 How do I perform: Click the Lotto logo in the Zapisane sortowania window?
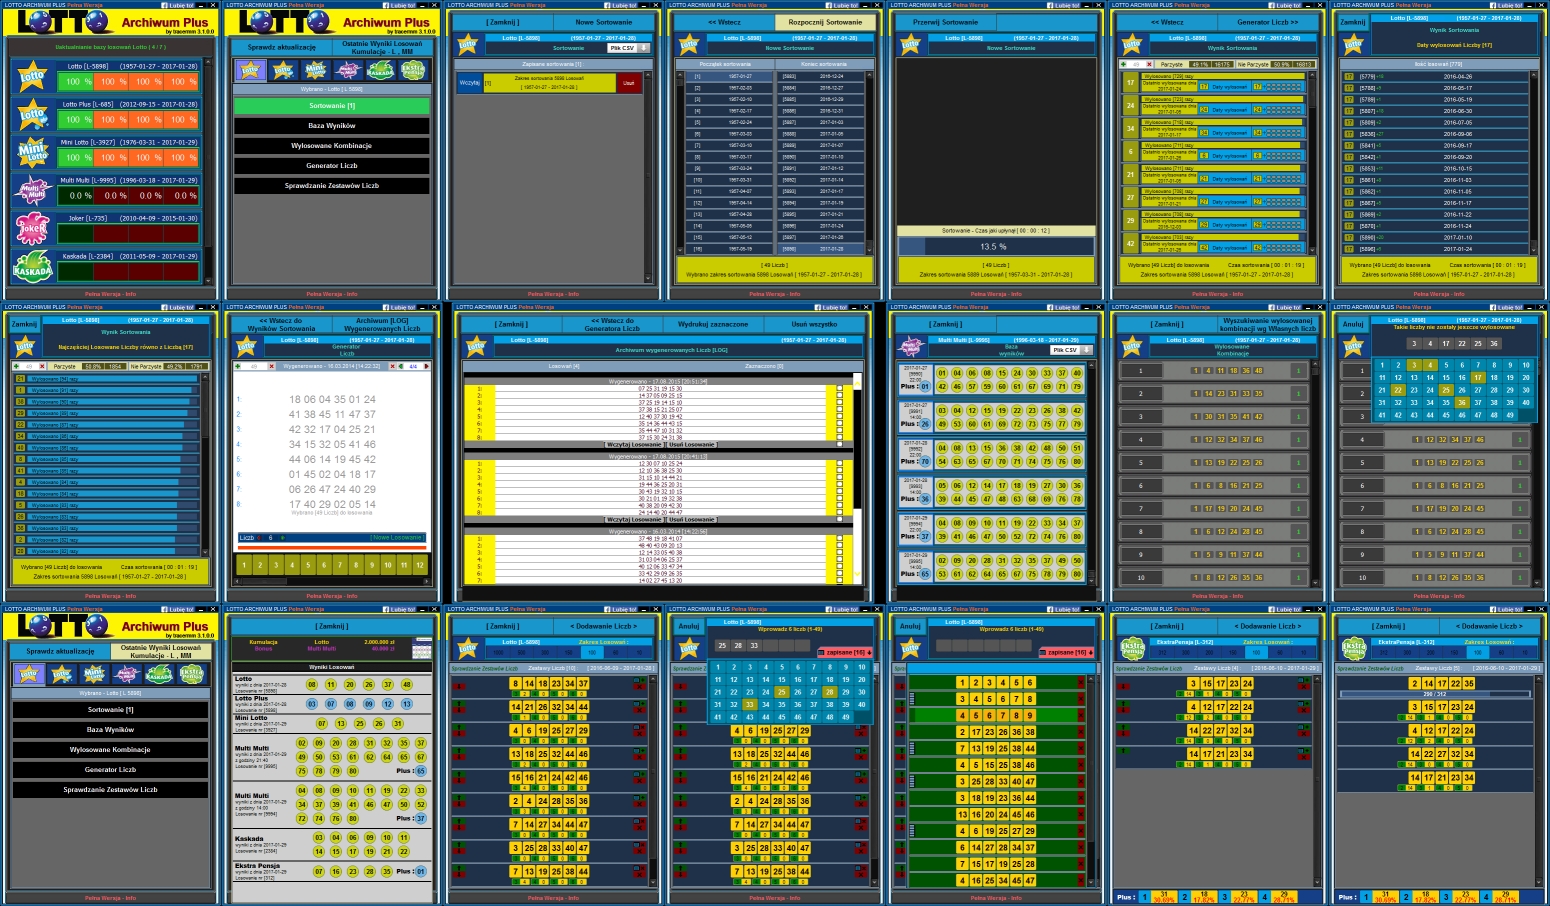point(467,44)
